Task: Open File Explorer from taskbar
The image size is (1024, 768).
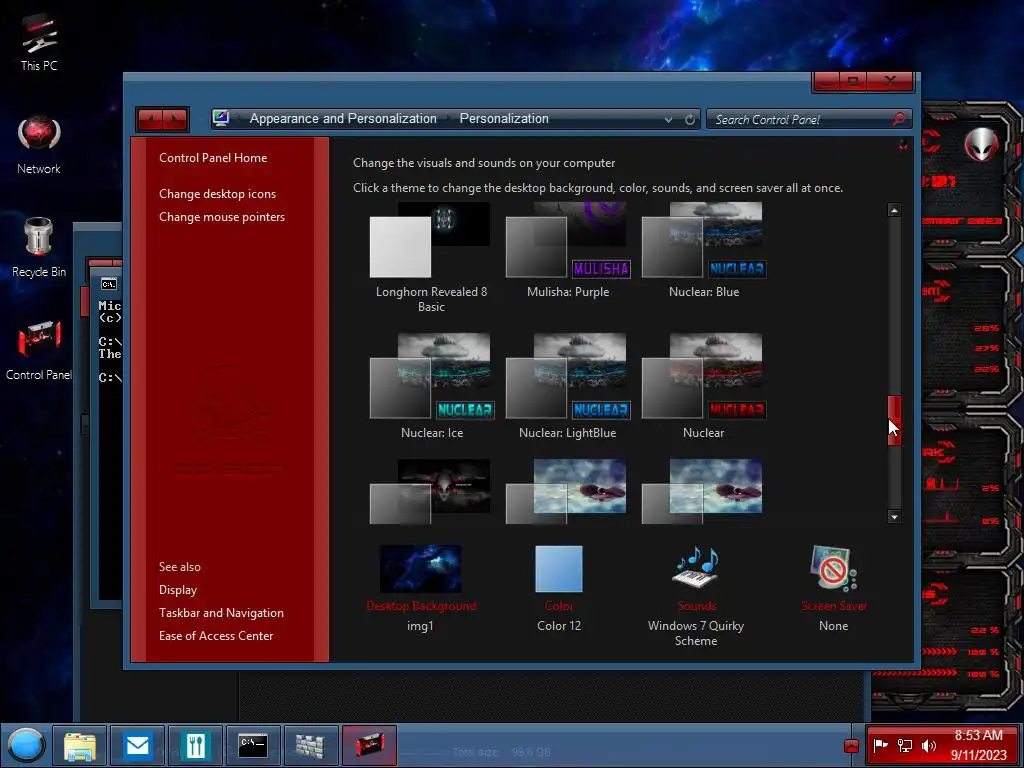Action: [80, 745]
